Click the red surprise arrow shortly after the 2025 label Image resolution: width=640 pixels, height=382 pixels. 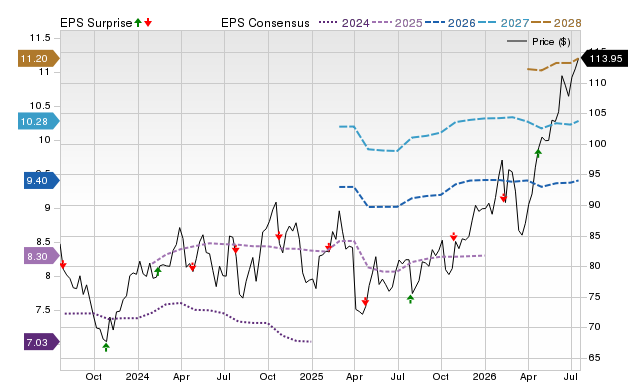[x=329, y=247]
